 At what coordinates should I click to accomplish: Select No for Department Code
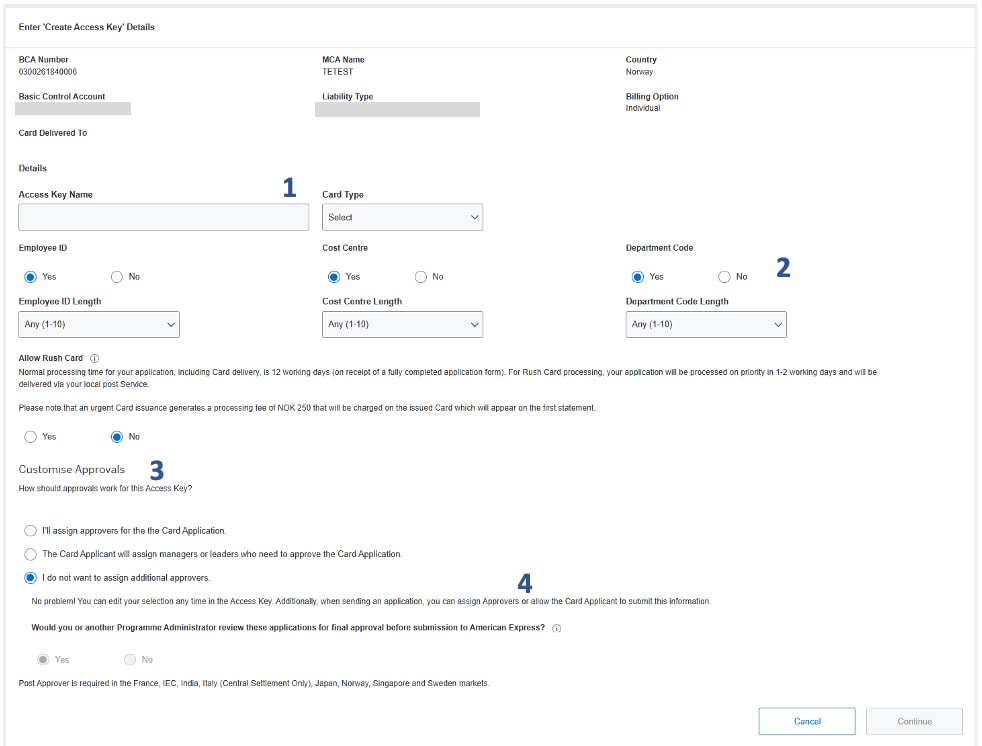tap(724, 276)
